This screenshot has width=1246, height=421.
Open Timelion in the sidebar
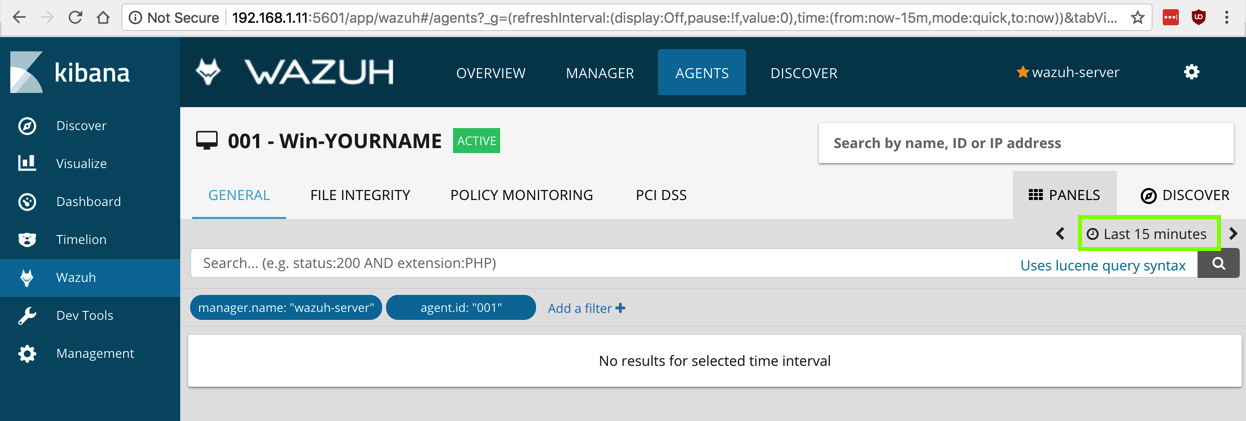point(80,240)
